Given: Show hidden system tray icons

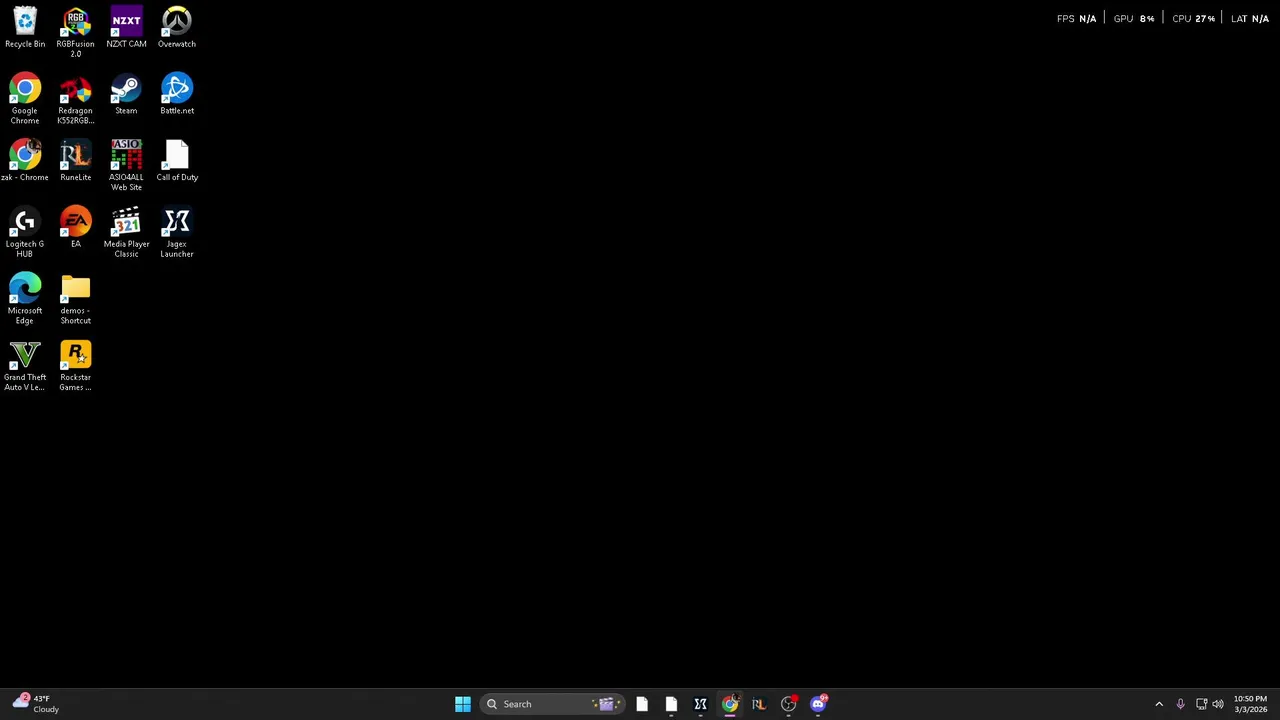Looking at the screenshot, I should pyautogui.click(x=1159, y=704).
